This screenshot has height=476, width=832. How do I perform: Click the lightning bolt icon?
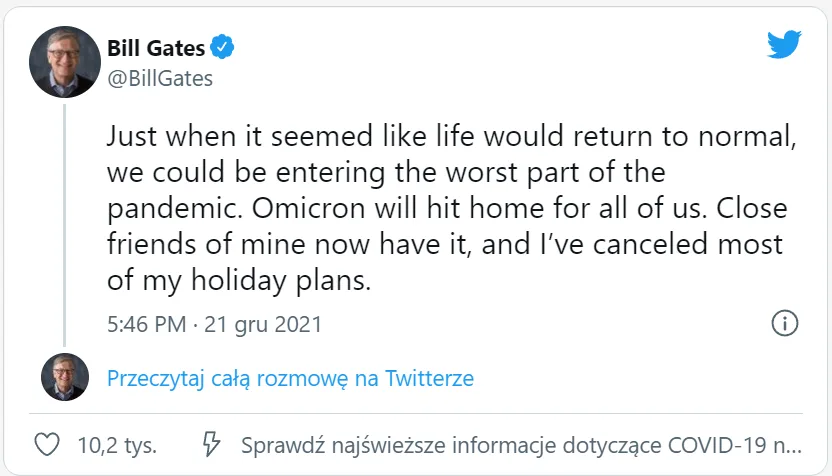tap(211, 443)
